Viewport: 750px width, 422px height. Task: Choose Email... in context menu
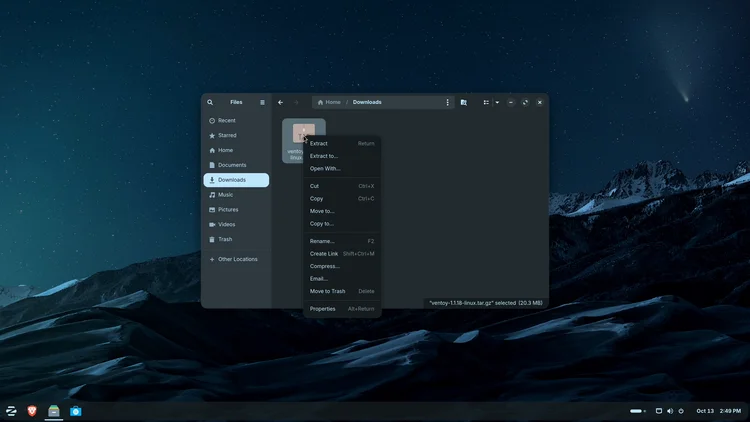point(342,278)
